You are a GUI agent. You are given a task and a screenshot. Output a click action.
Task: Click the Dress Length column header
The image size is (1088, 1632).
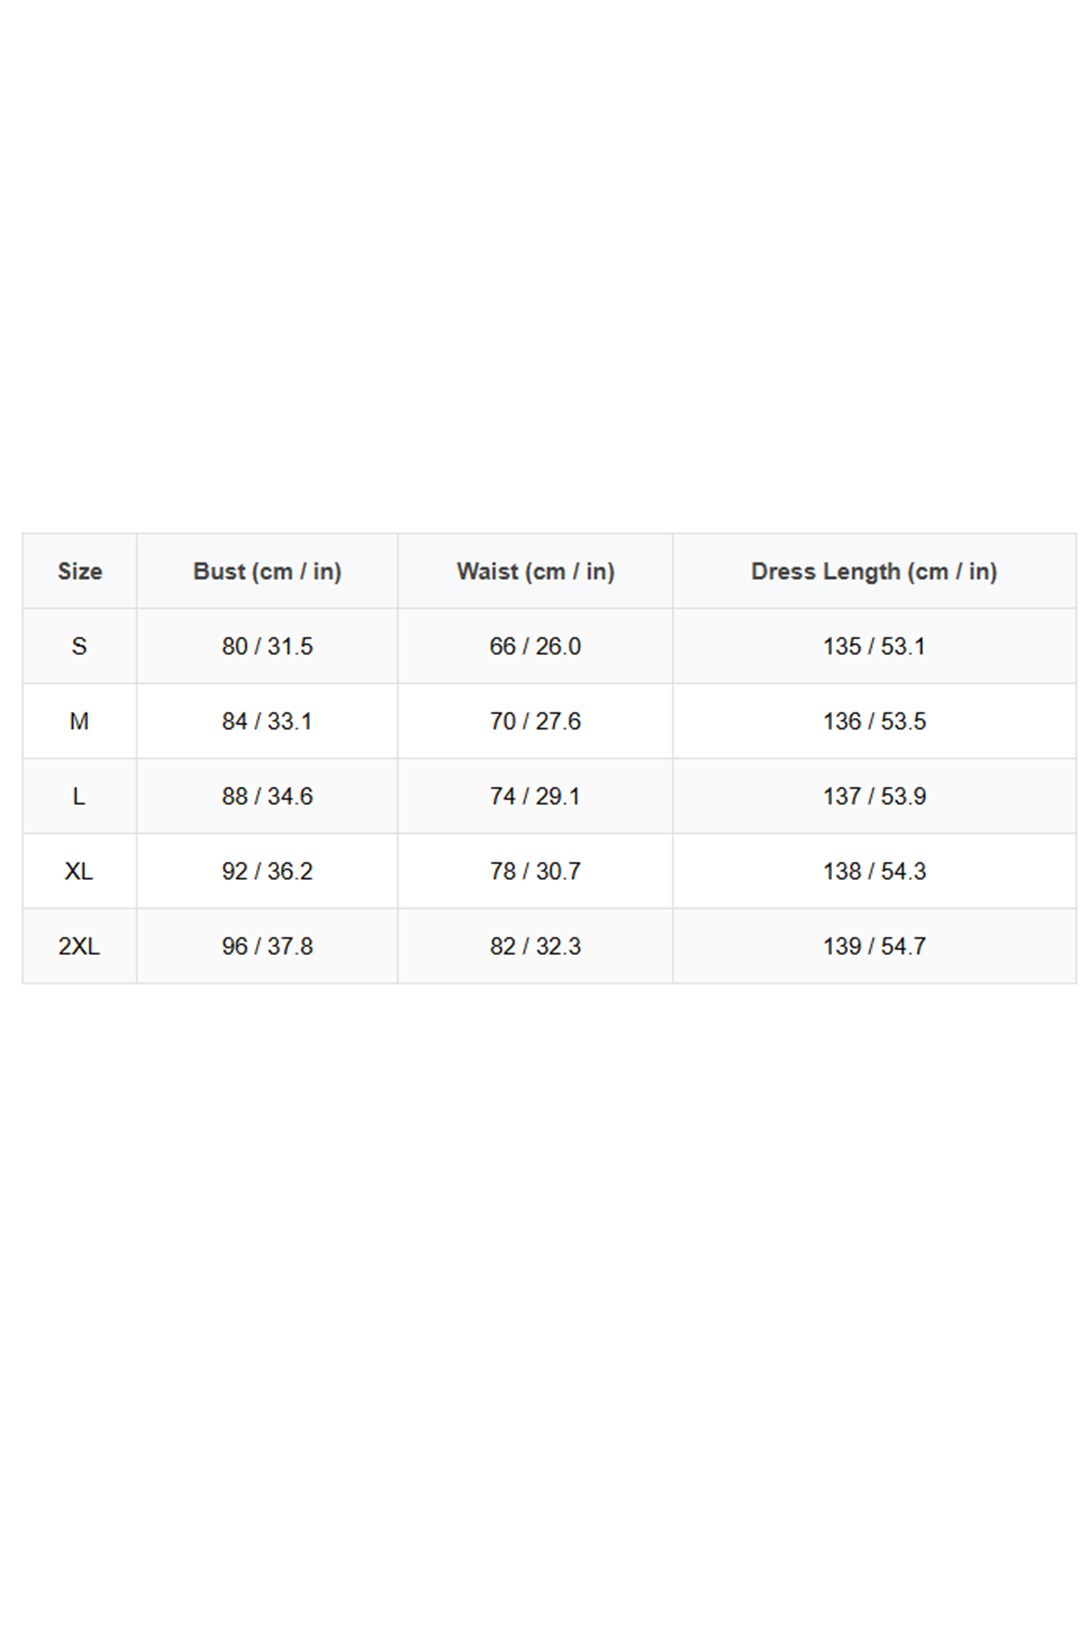tap(874, 571)
